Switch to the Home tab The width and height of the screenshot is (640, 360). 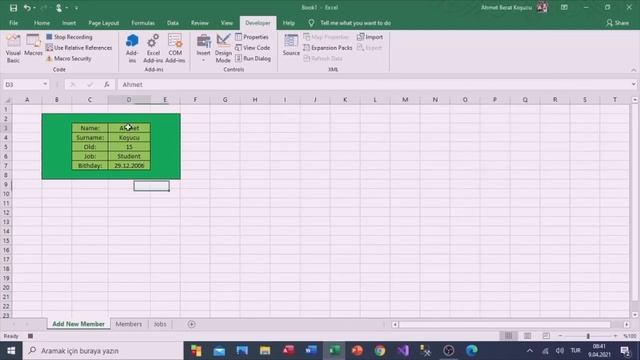42,23
